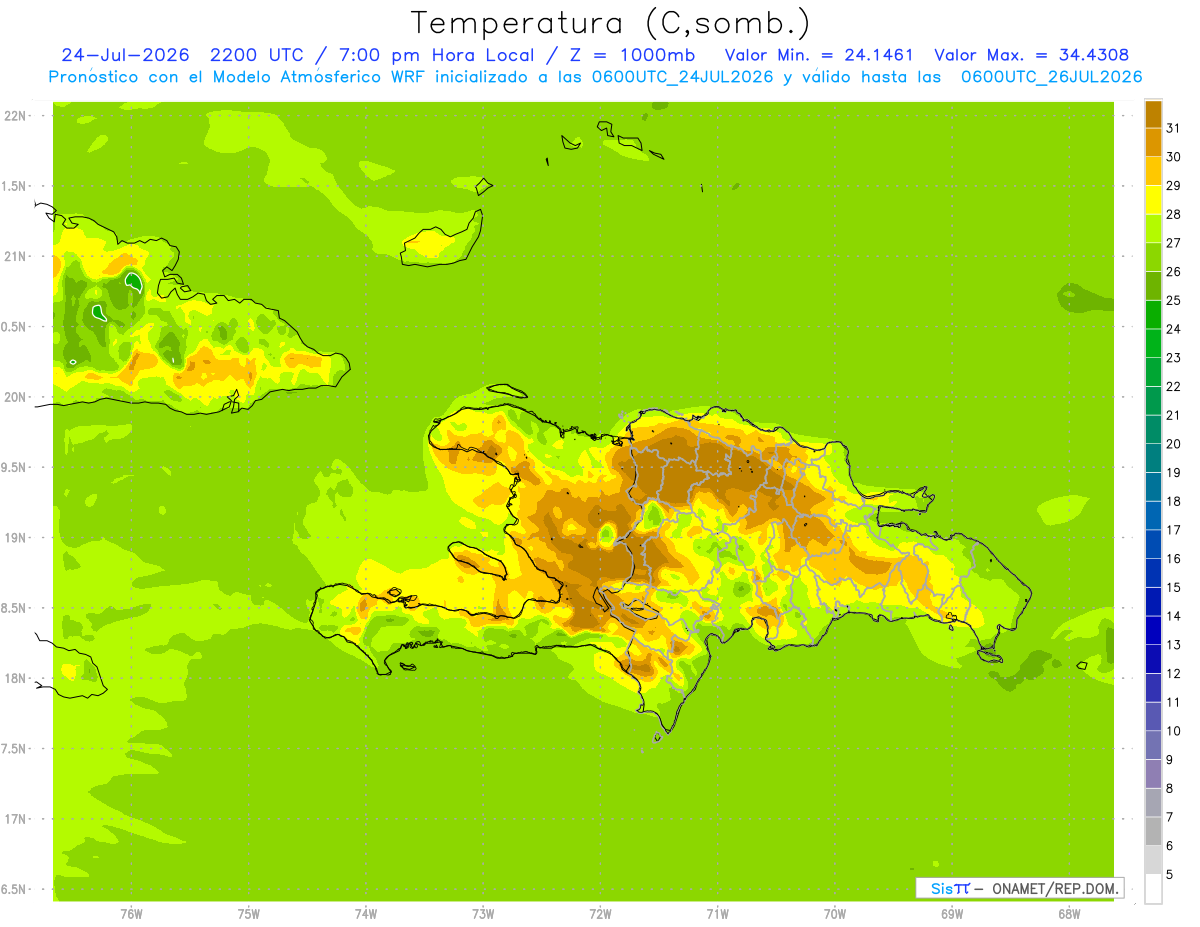This screenshot has width=1200, height=927.
Task: Click the legend value '15'
Action: [1174, 587]
